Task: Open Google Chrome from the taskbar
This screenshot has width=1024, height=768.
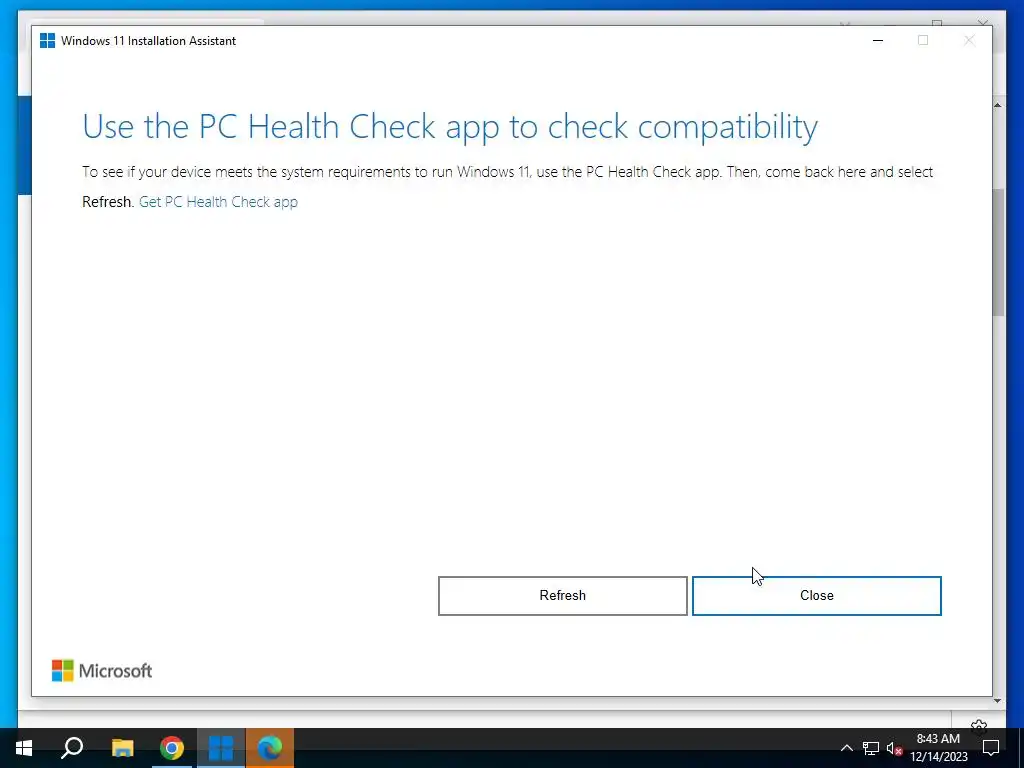Action: [x=172, y=748]
